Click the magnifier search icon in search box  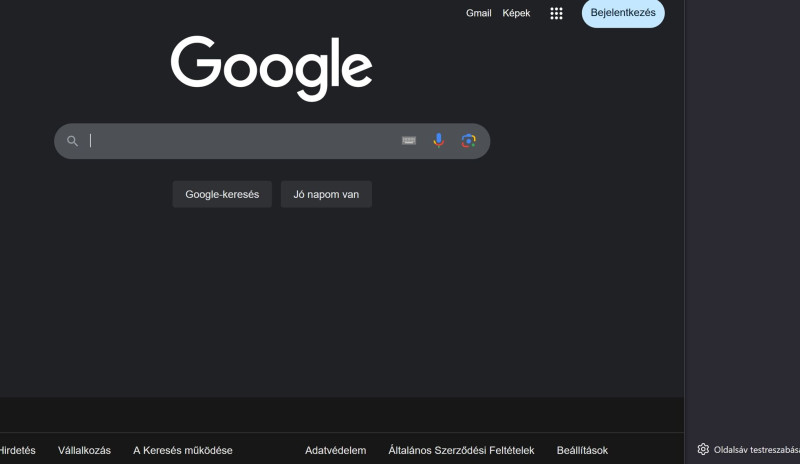pyautogui.click(x=72, y=141)
